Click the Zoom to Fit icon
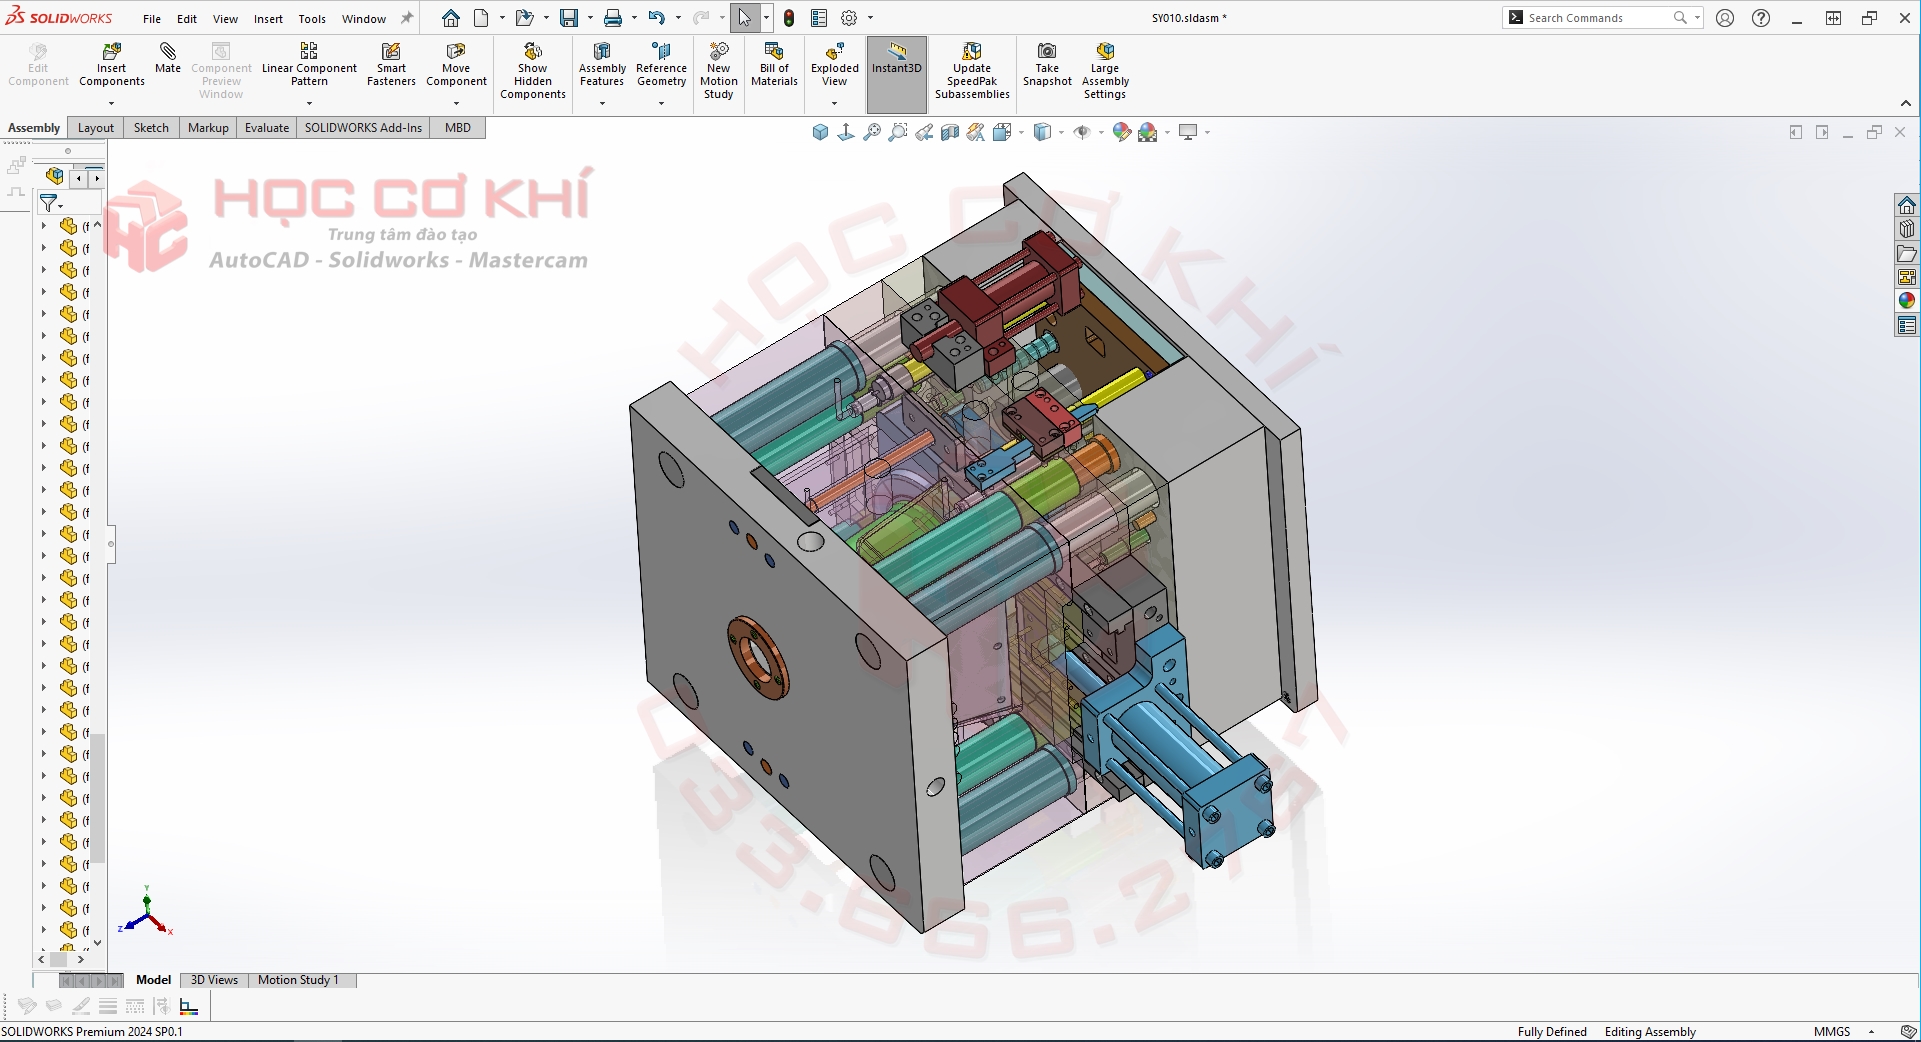Viewport: 1921px width, 1042px height. coord(872,132)
